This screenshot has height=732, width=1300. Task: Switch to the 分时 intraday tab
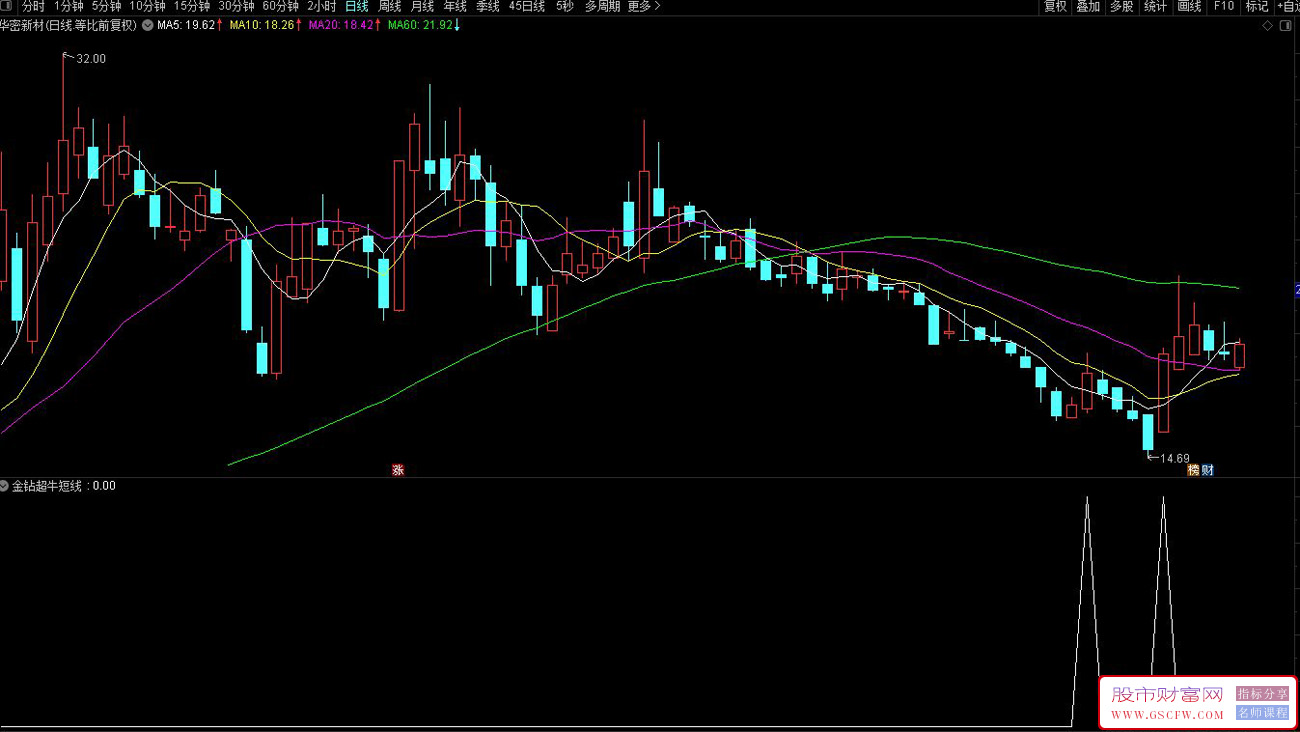pyautogui.click(x=33, y=6)
